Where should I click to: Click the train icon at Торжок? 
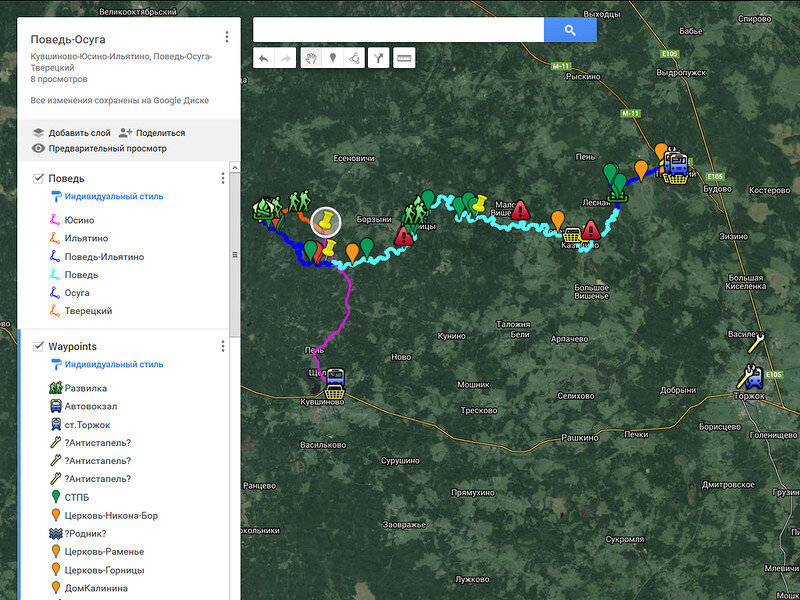754,378
